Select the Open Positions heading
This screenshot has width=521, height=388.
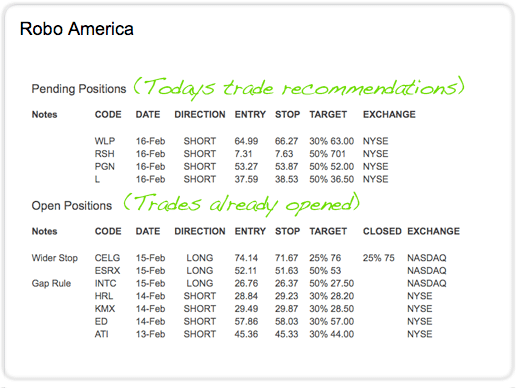72,206
